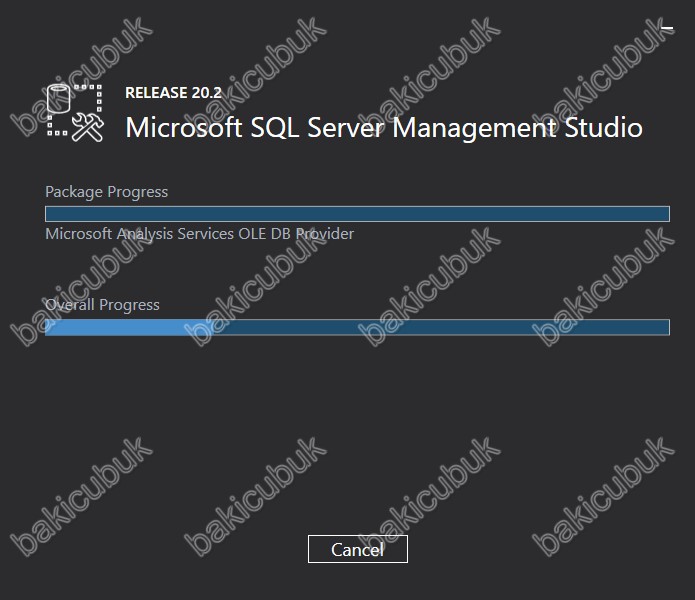The image size is (695, 600).
Task: Click the bakicubuk watermark in the bottom-left corner
Action: click(82, 496)
